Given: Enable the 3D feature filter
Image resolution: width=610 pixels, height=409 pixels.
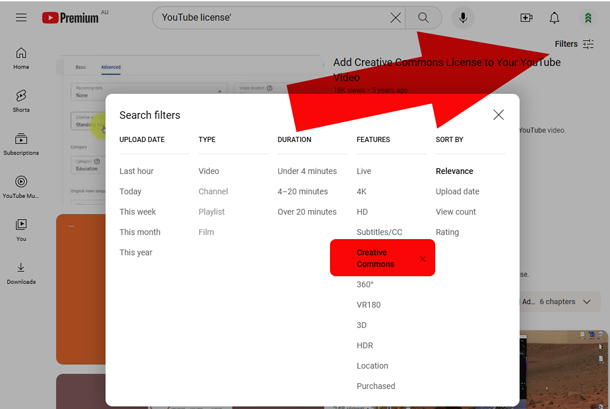Looking at the screenshot, I should click(361, 325).
